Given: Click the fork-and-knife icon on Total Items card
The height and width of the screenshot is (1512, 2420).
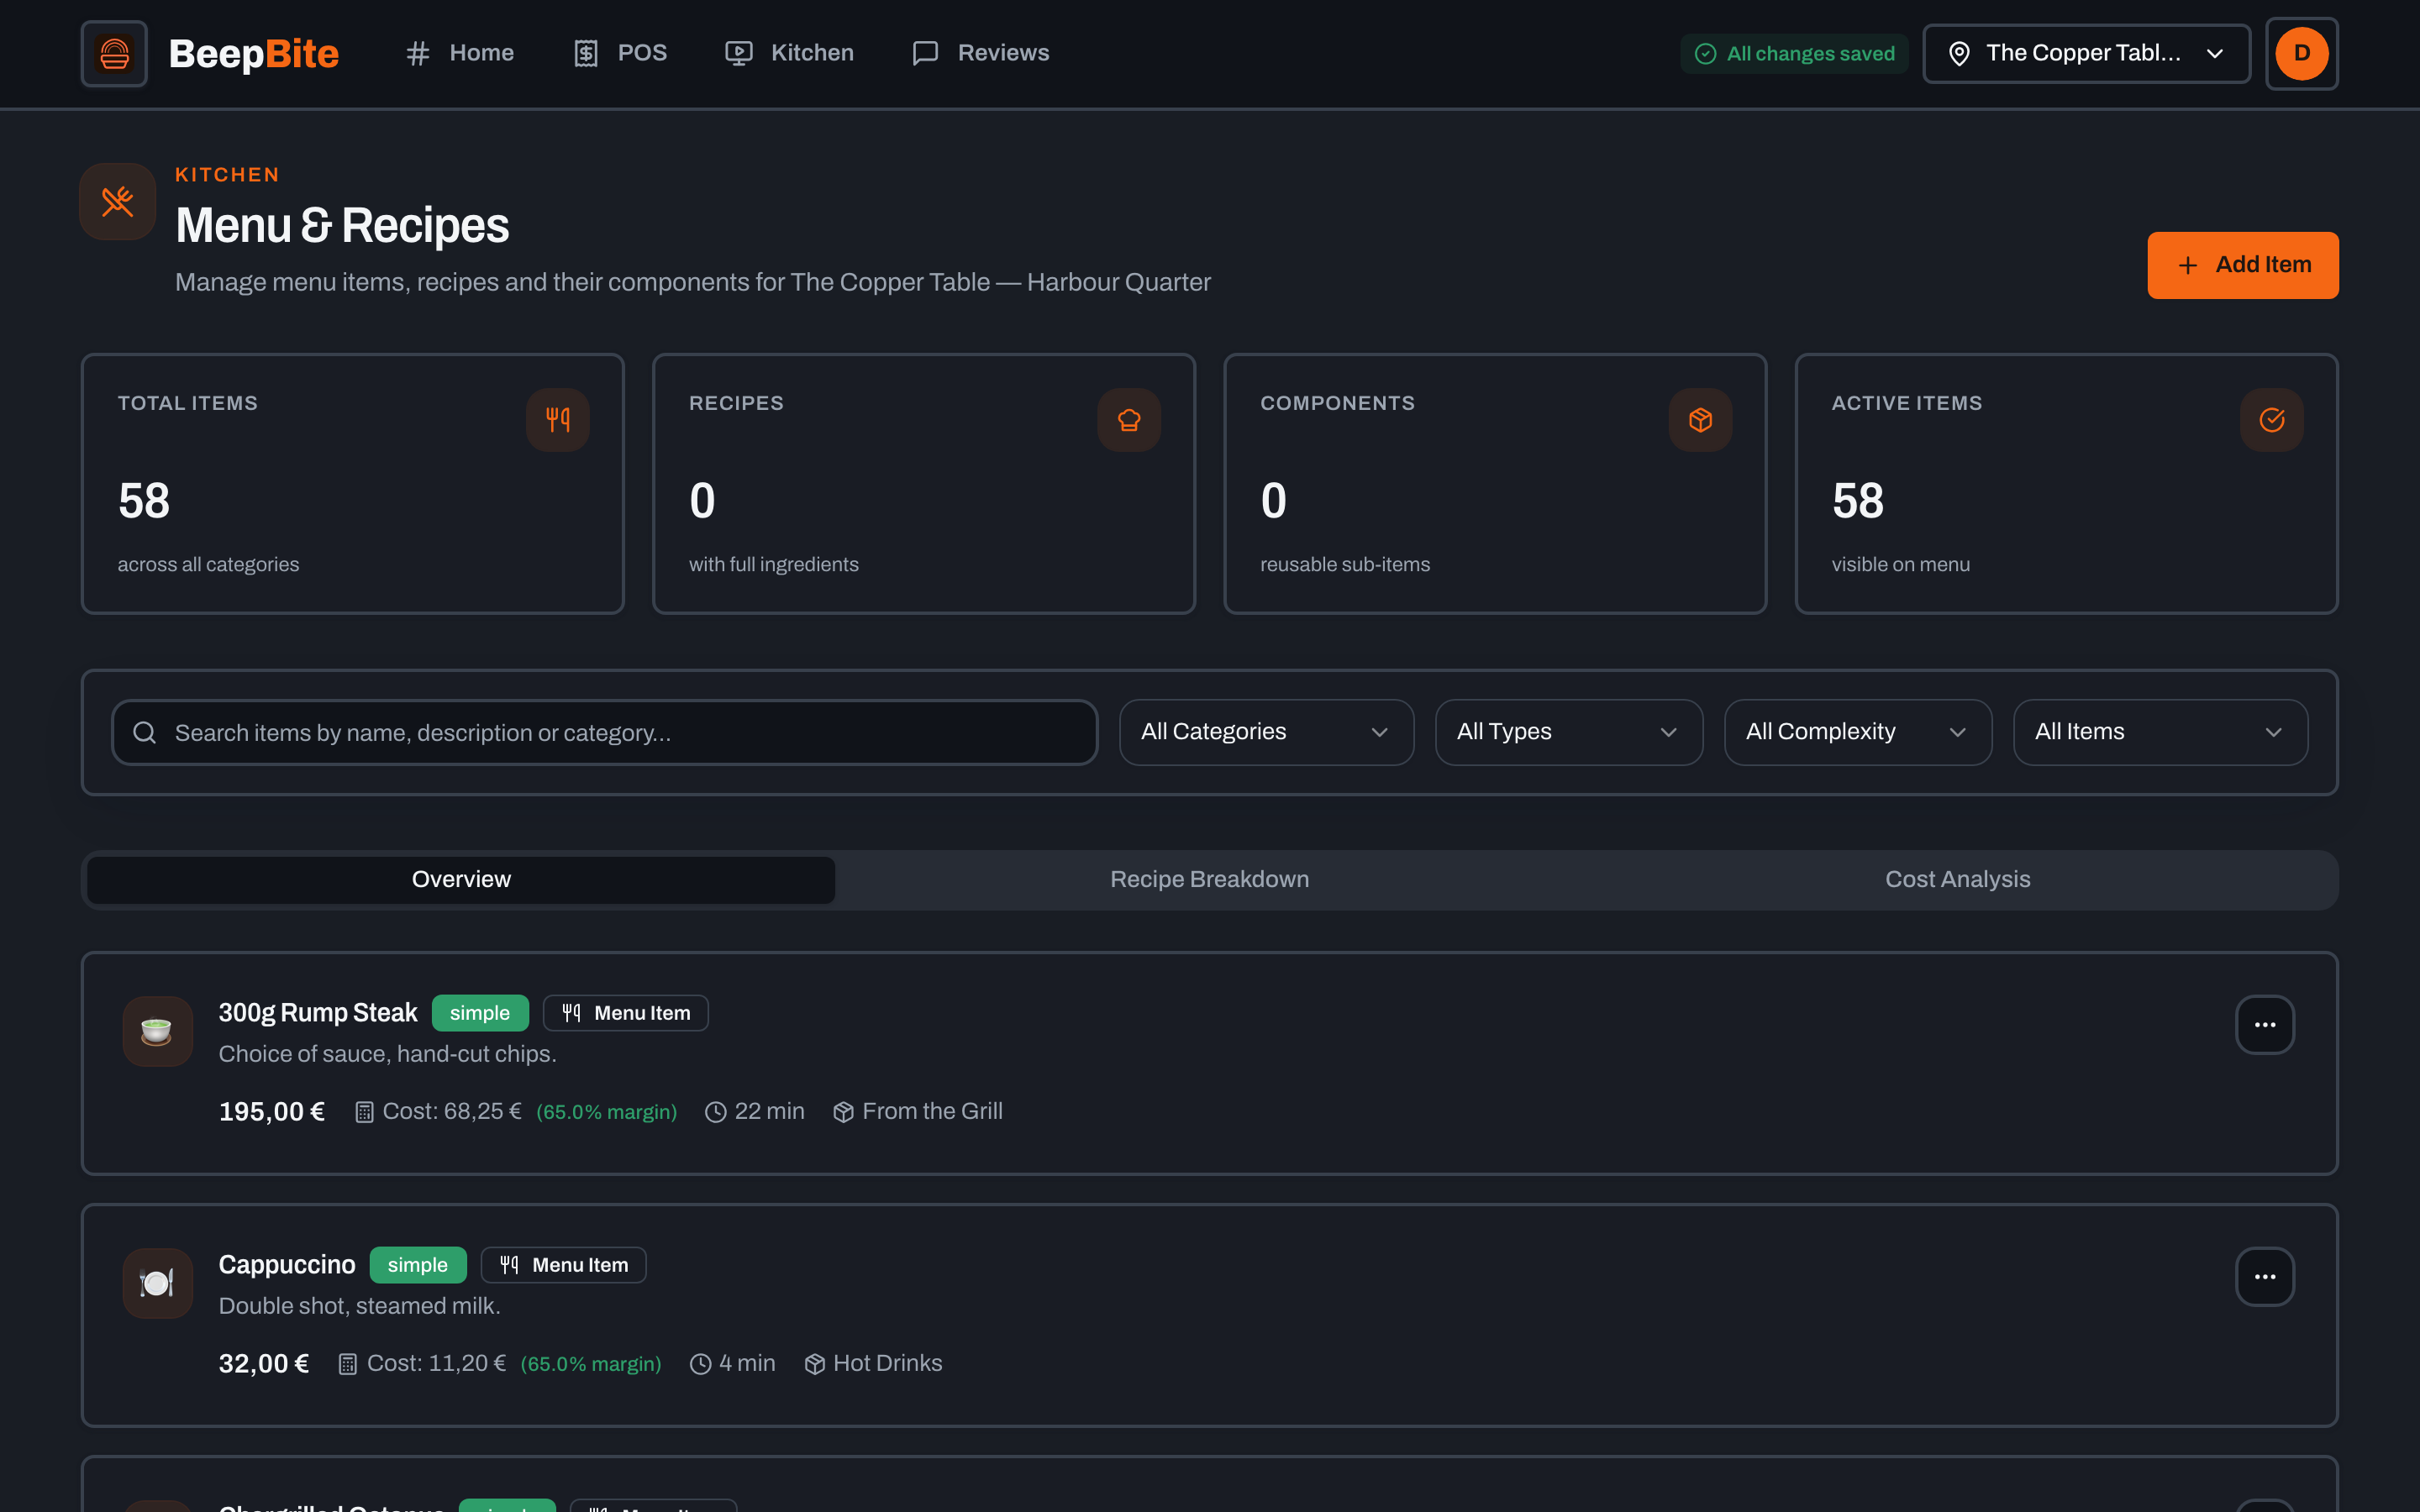Looking at the screenshot, I should click(x=558, y=420).
